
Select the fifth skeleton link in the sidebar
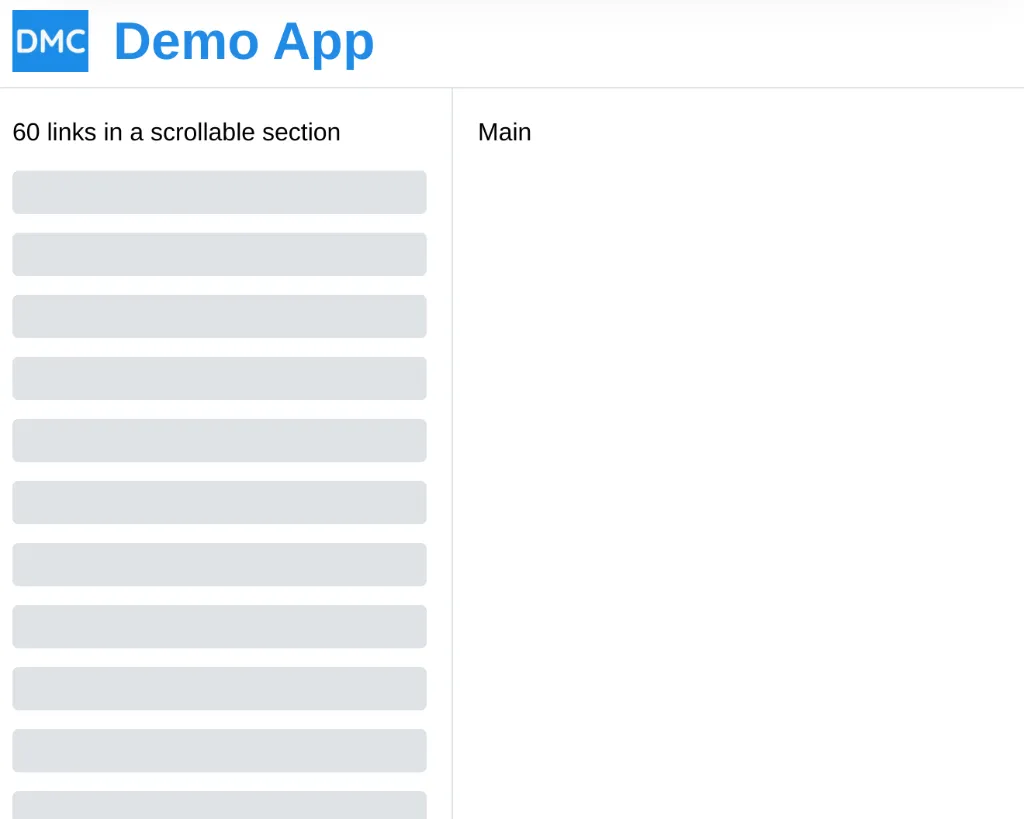pos(219,440)
